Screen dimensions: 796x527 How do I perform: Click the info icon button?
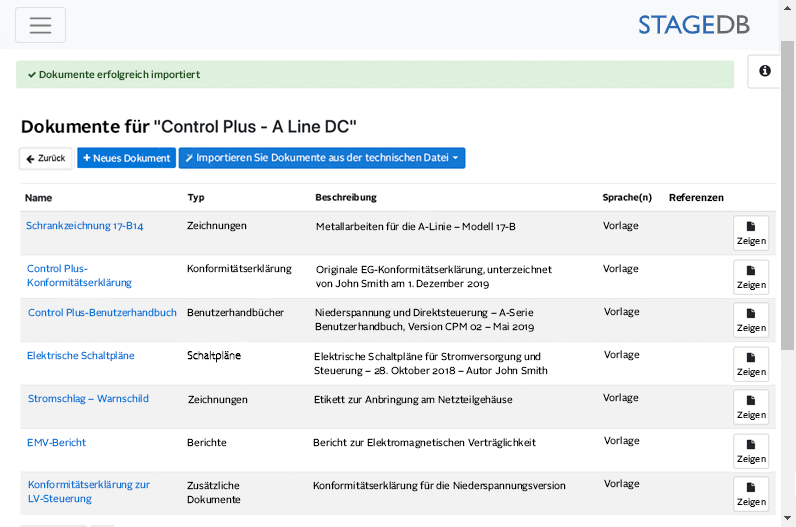point(764,72)
